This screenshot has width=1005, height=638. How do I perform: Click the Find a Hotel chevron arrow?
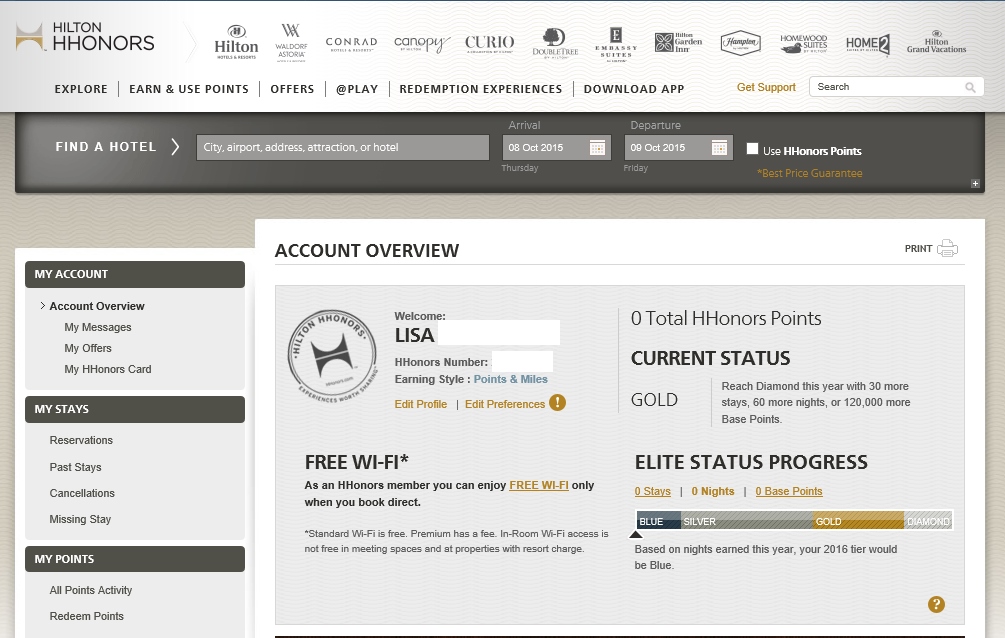(x=175, y=147)
